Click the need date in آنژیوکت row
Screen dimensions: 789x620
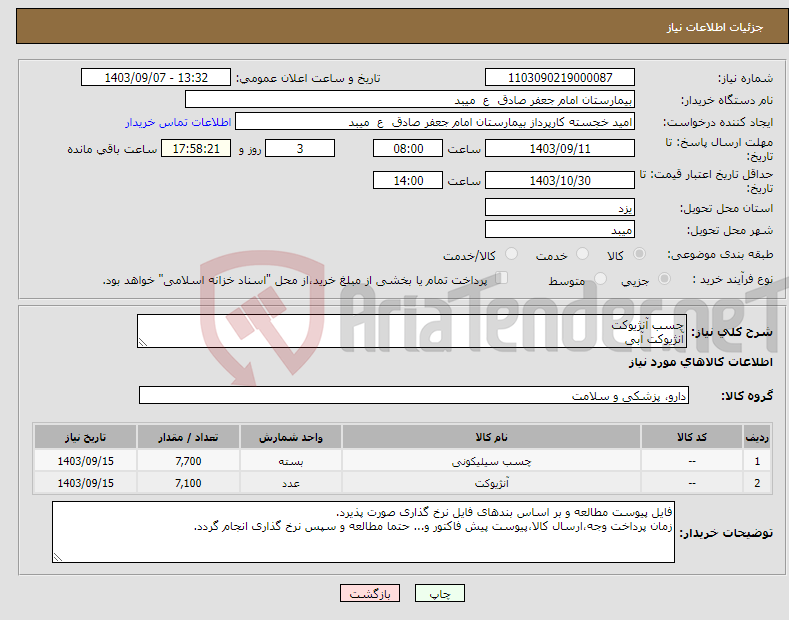pyautogui.click(x=86, y=483)
